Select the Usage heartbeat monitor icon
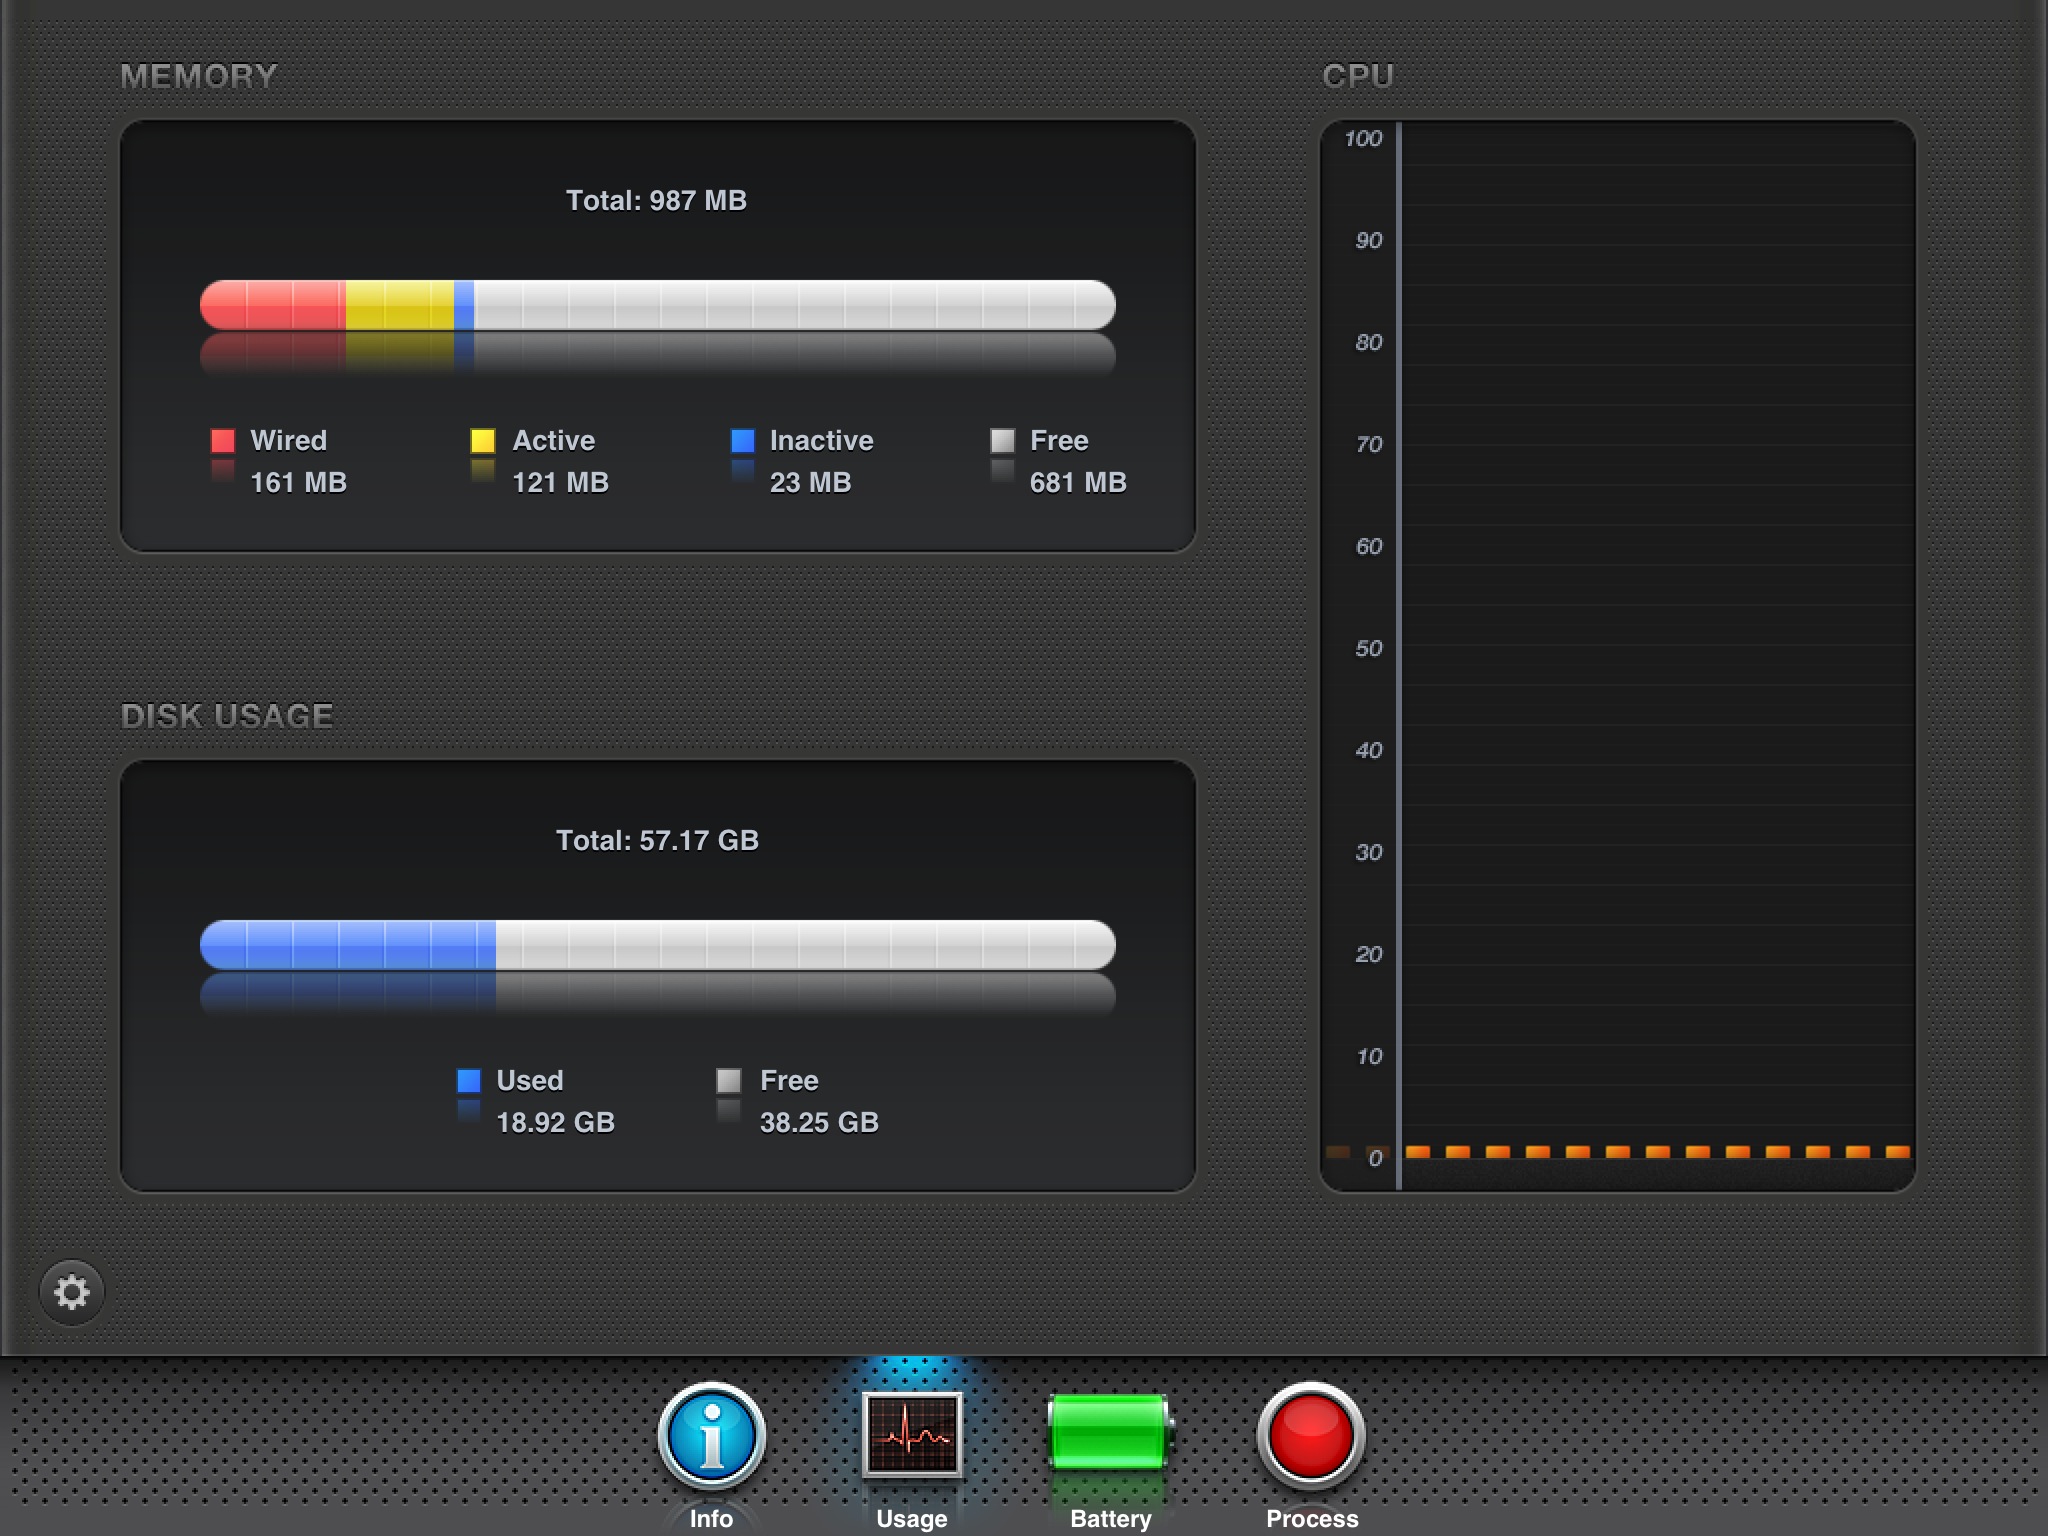 point(911,1434)
